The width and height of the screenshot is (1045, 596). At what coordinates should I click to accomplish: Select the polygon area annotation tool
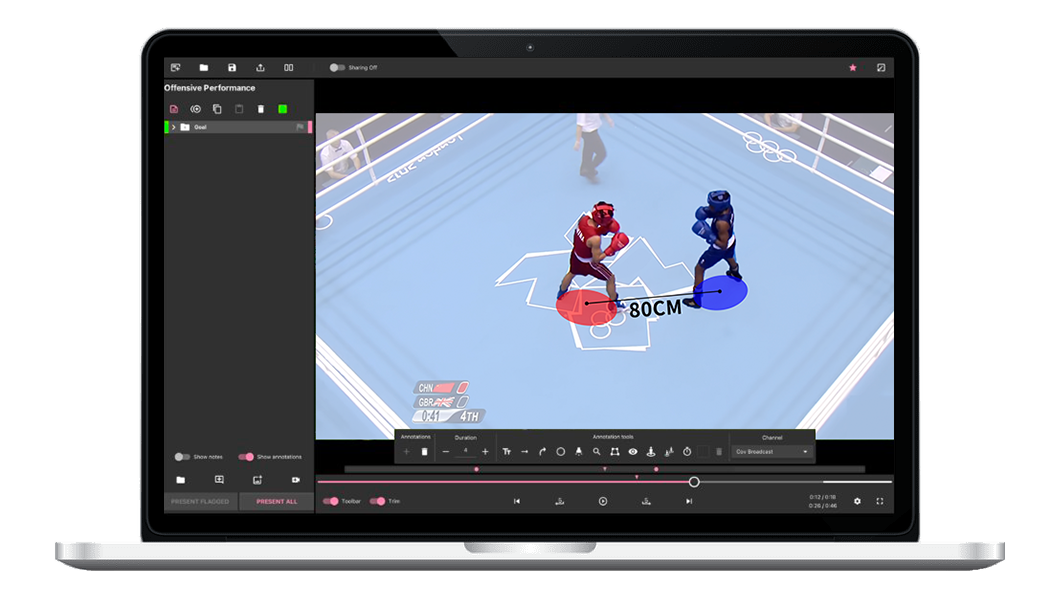pos(615,452)
